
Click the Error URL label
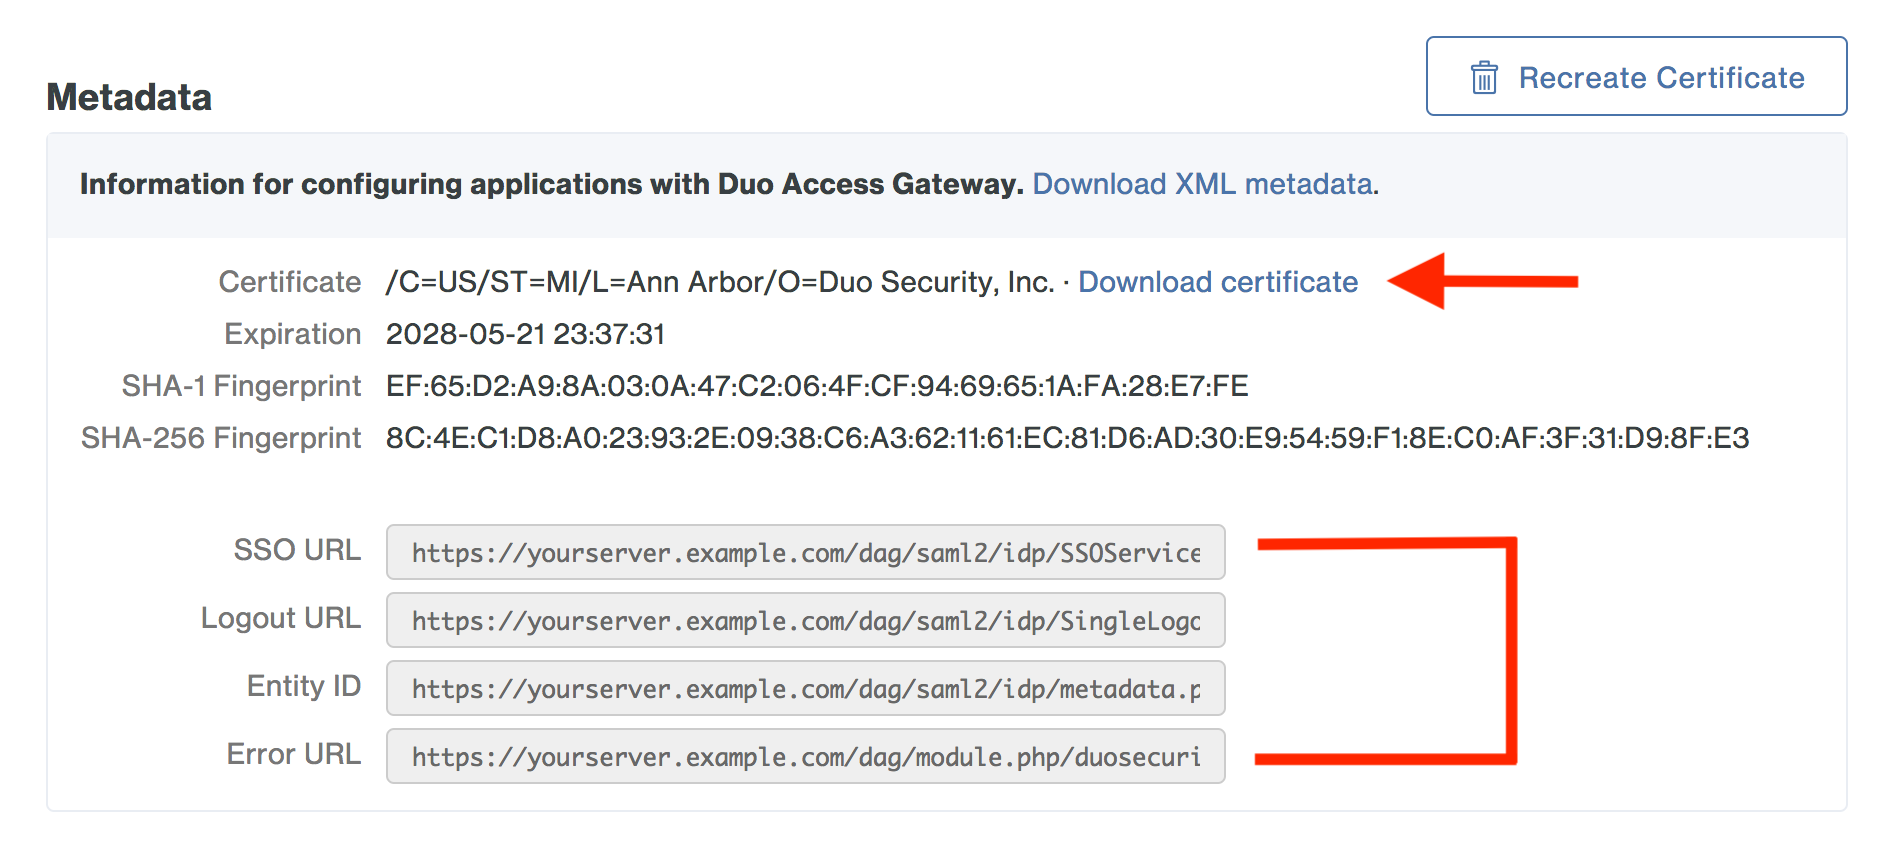pos(293,754)
